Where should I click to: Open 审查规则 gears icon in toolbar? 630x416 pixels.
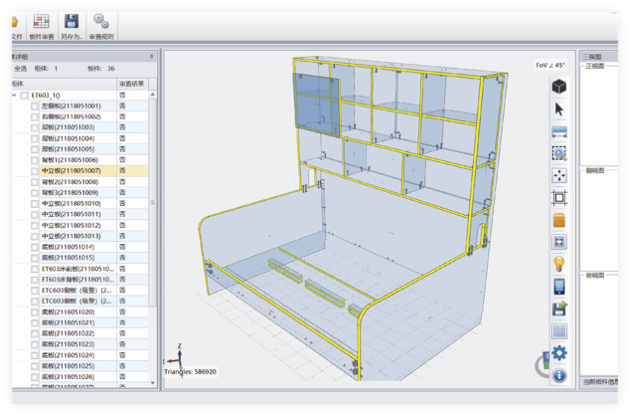(x=101, y=21)
